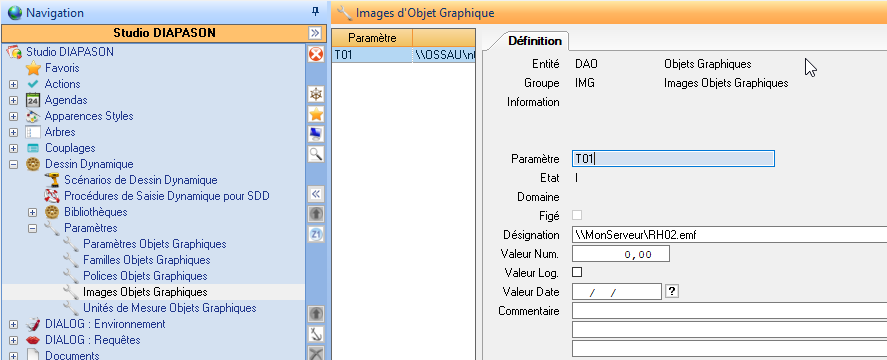Click the Z1 icon in vertical strip

[x=316, y=234]
